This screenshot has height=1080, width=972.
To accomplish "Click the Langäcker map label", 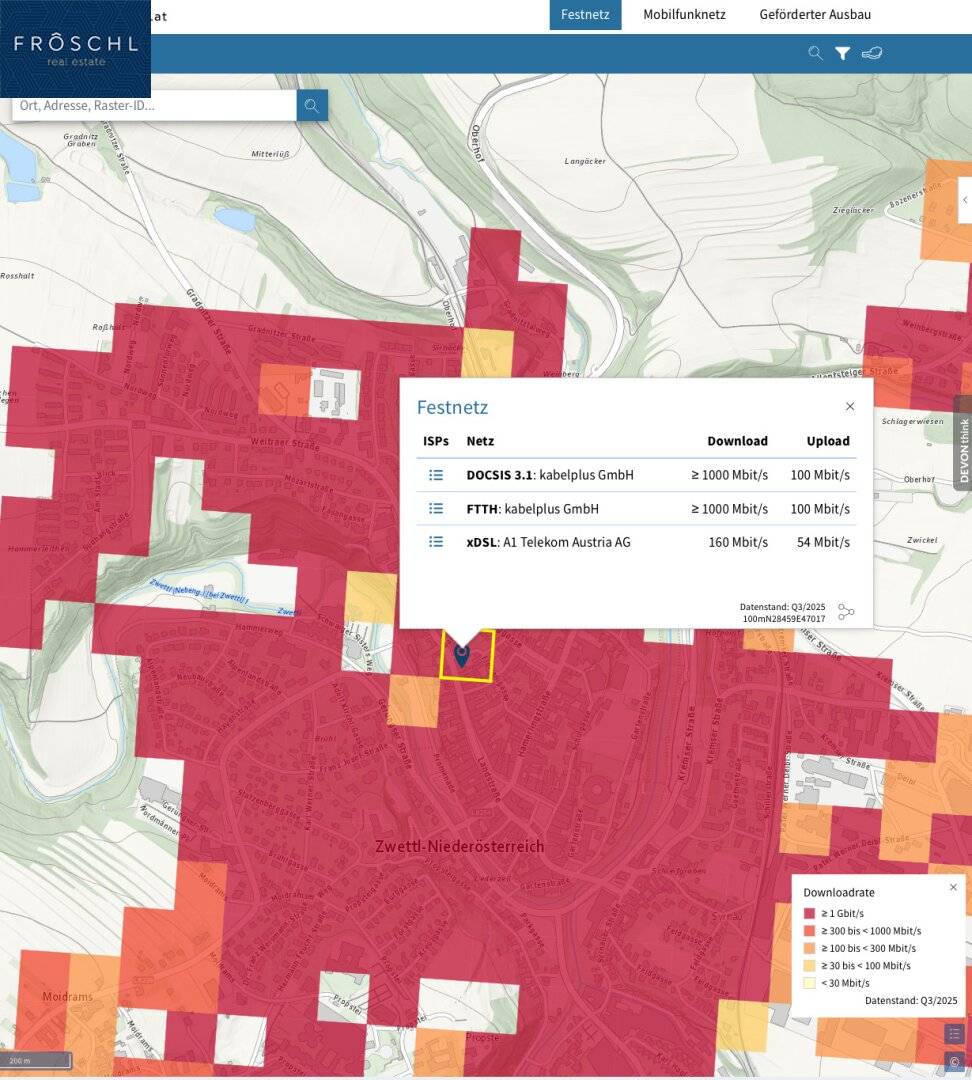I will (x=585, y=161).
